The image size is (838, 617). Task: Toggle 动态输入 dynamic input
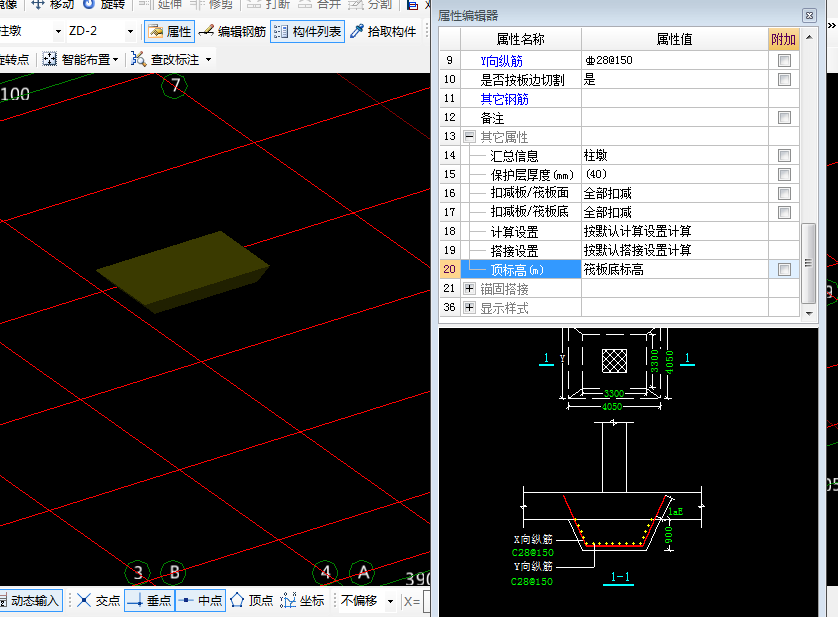(x=30, y=600)
